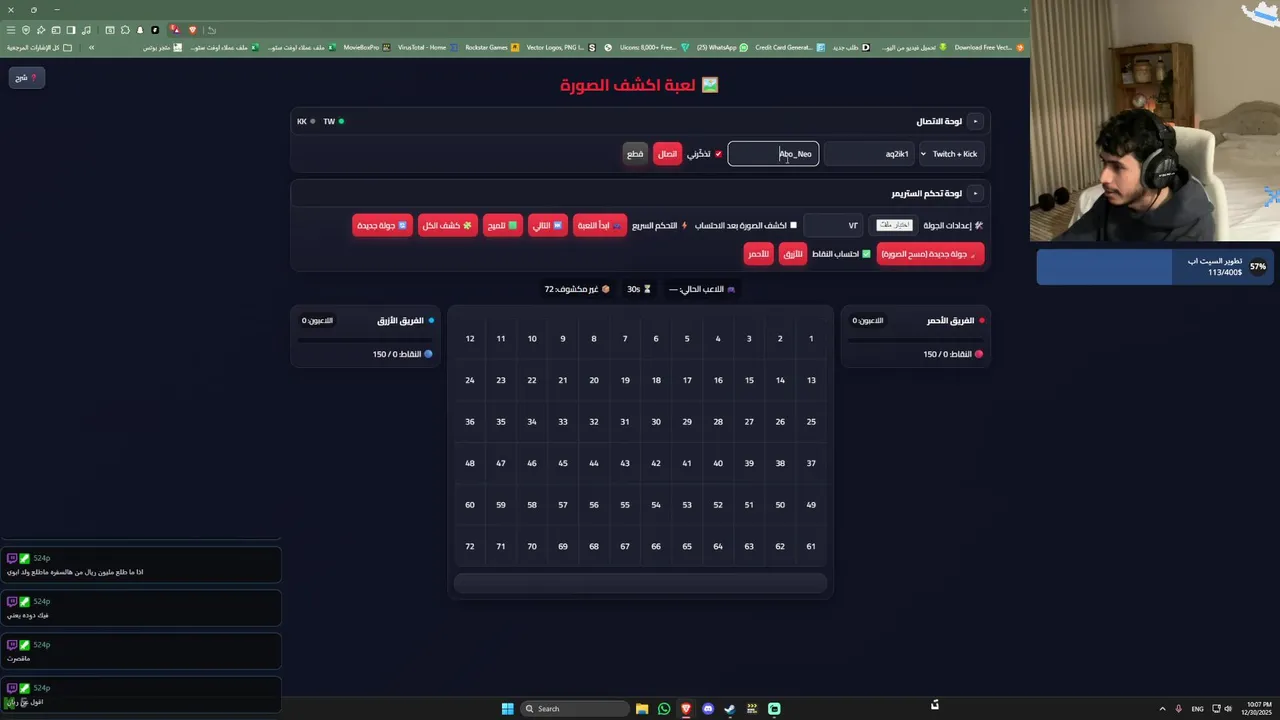1280x720 pixels.
Task: Toggle تذكّرني remember-me checkbox
Action: tap(718, 154)
